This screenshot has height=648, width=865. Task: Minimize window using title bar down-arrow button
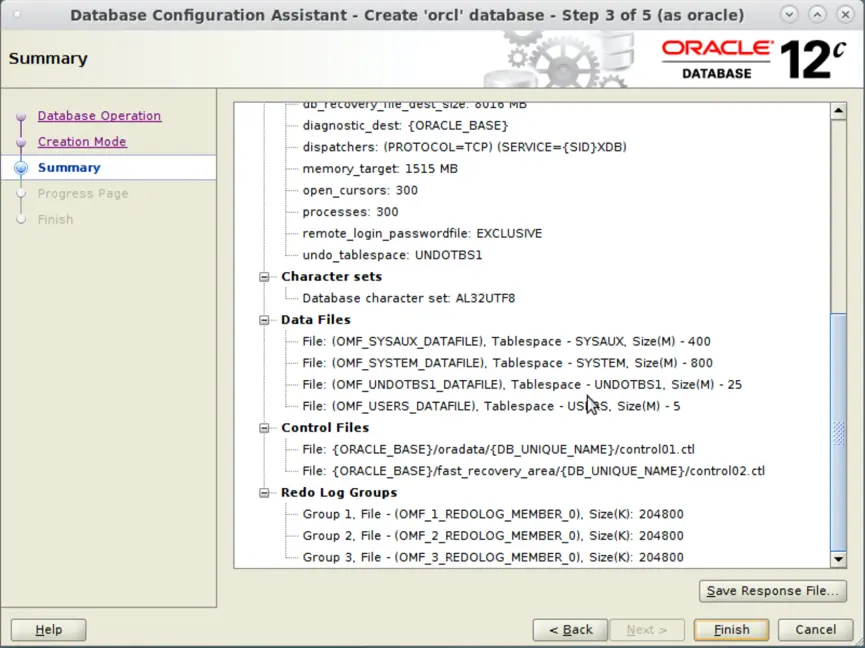[789, 14]
